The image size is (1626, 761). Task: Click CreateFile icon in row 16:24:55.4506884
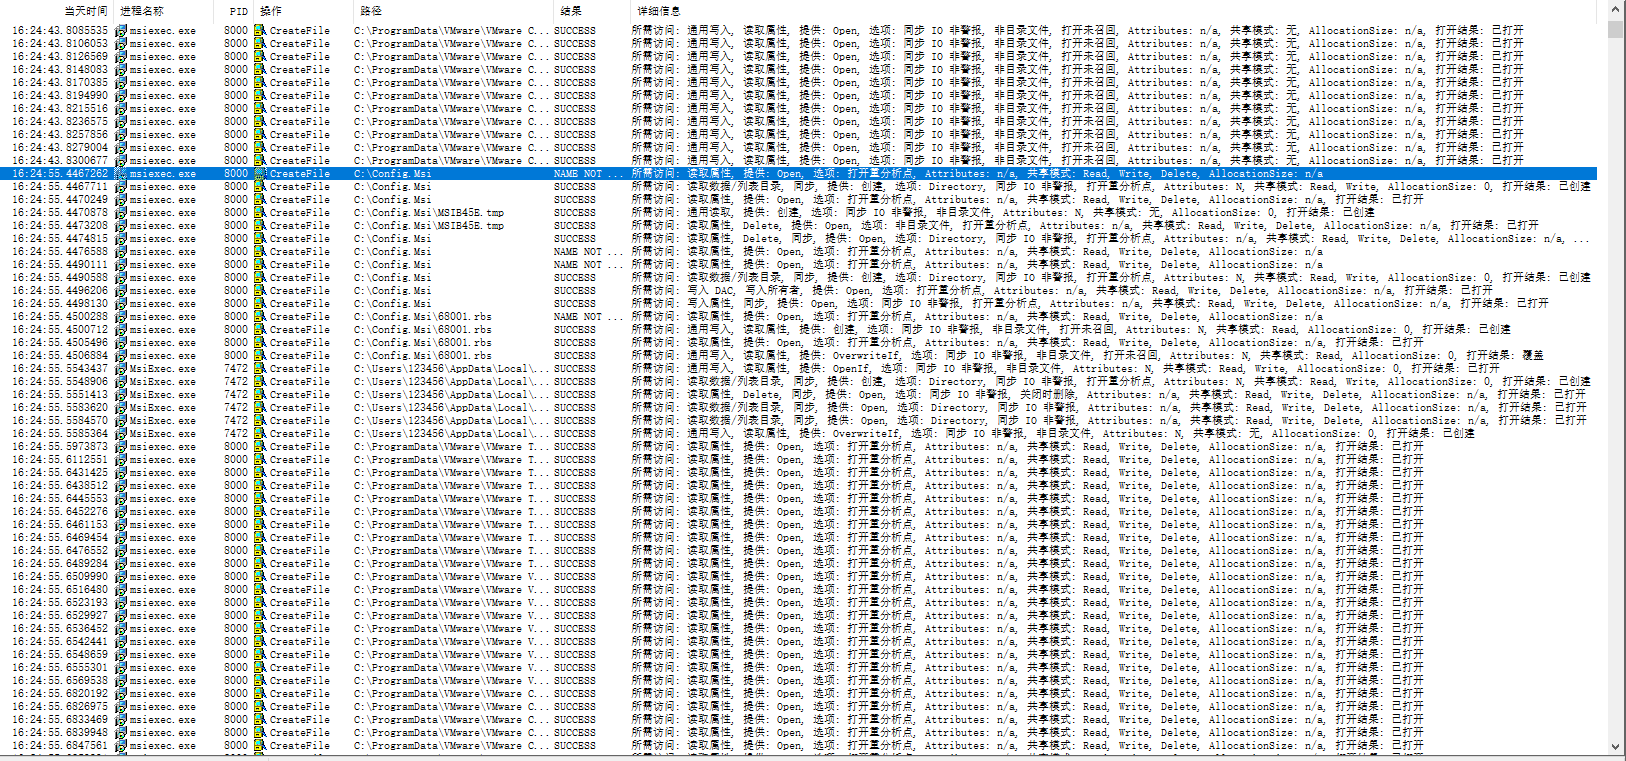(x=260, y=355)
